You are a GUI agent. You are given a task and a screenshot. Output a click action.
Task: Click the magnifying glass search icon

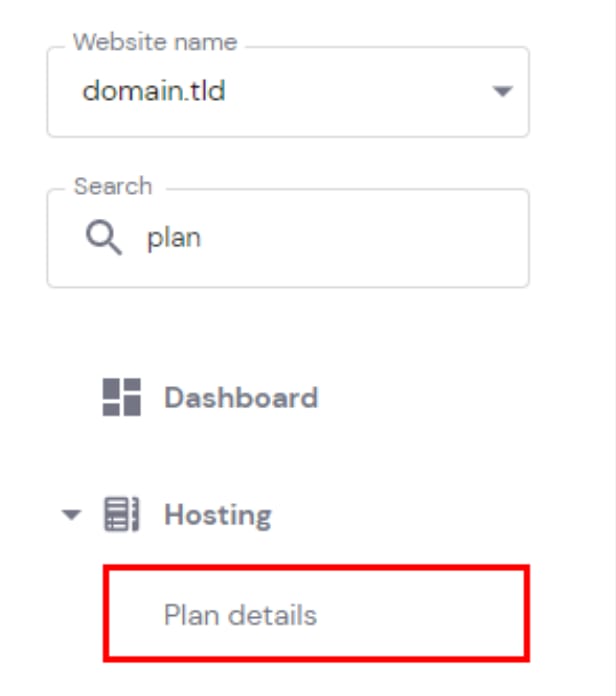(104, 240)
